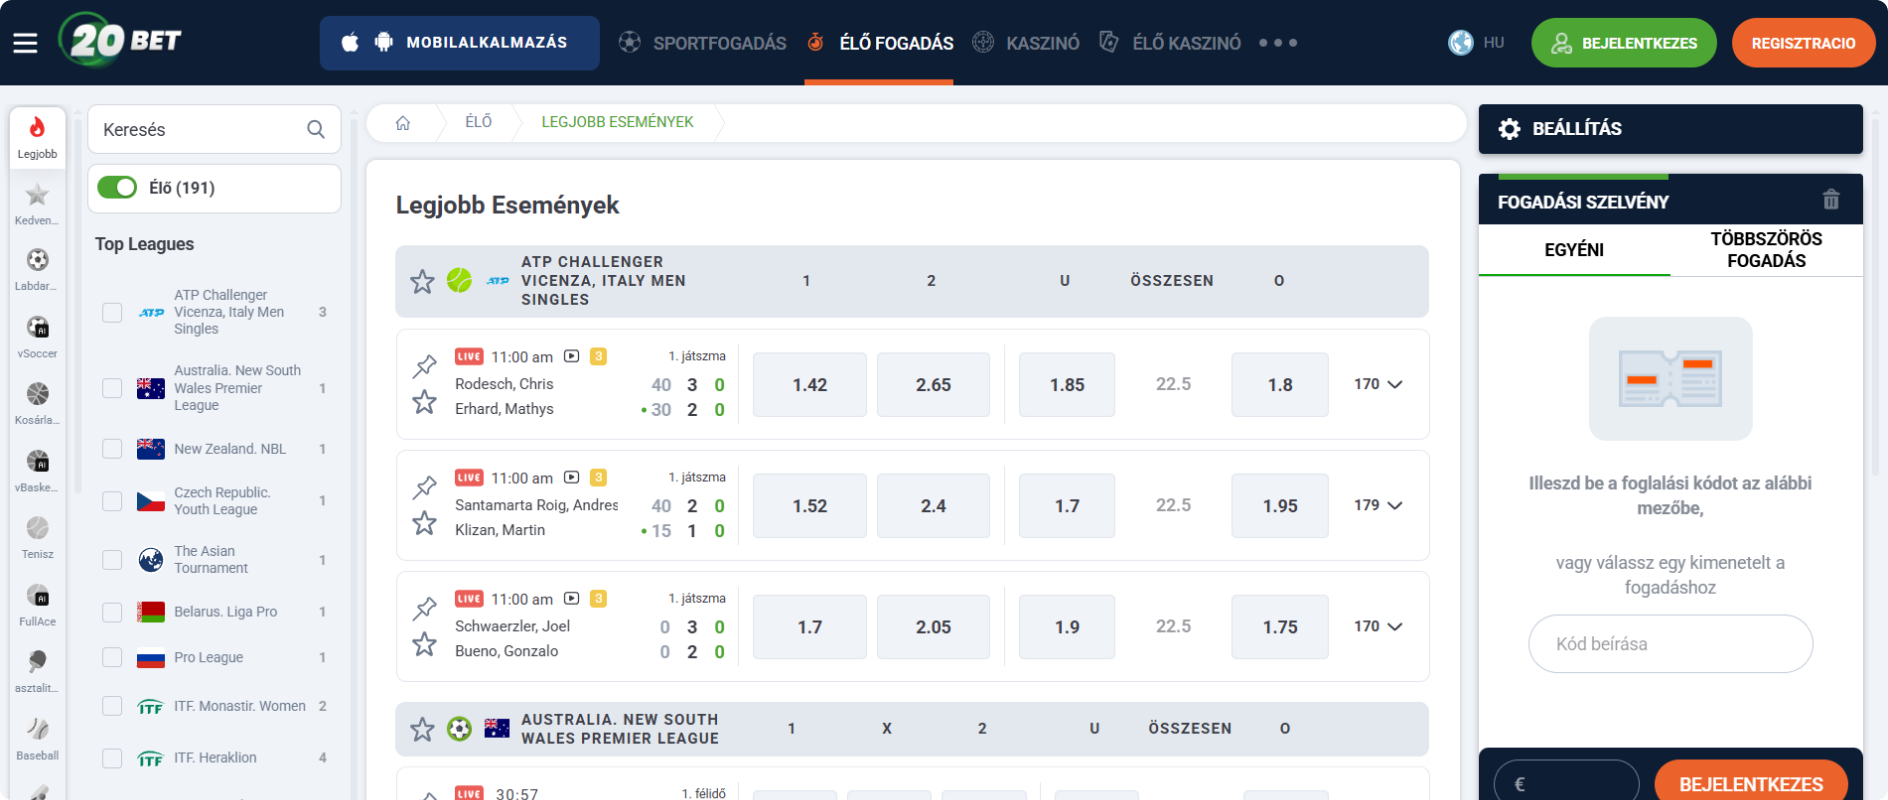The height and width of the screenshot is (800, 1888).
Task: Expand 179 markets for Santamarta Roig match
Action: (x=1378, y=505)
